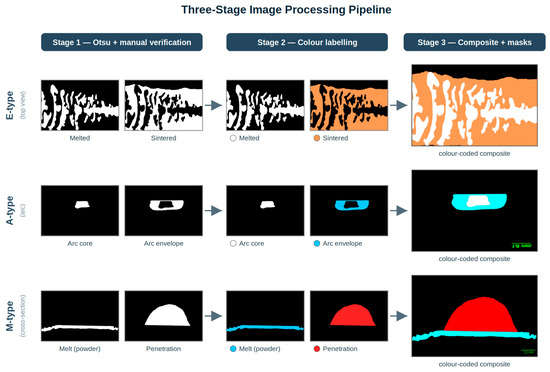Click the Stage 1 Otsu header box
This screenshot has width=550, height=372.
(122, 42)
